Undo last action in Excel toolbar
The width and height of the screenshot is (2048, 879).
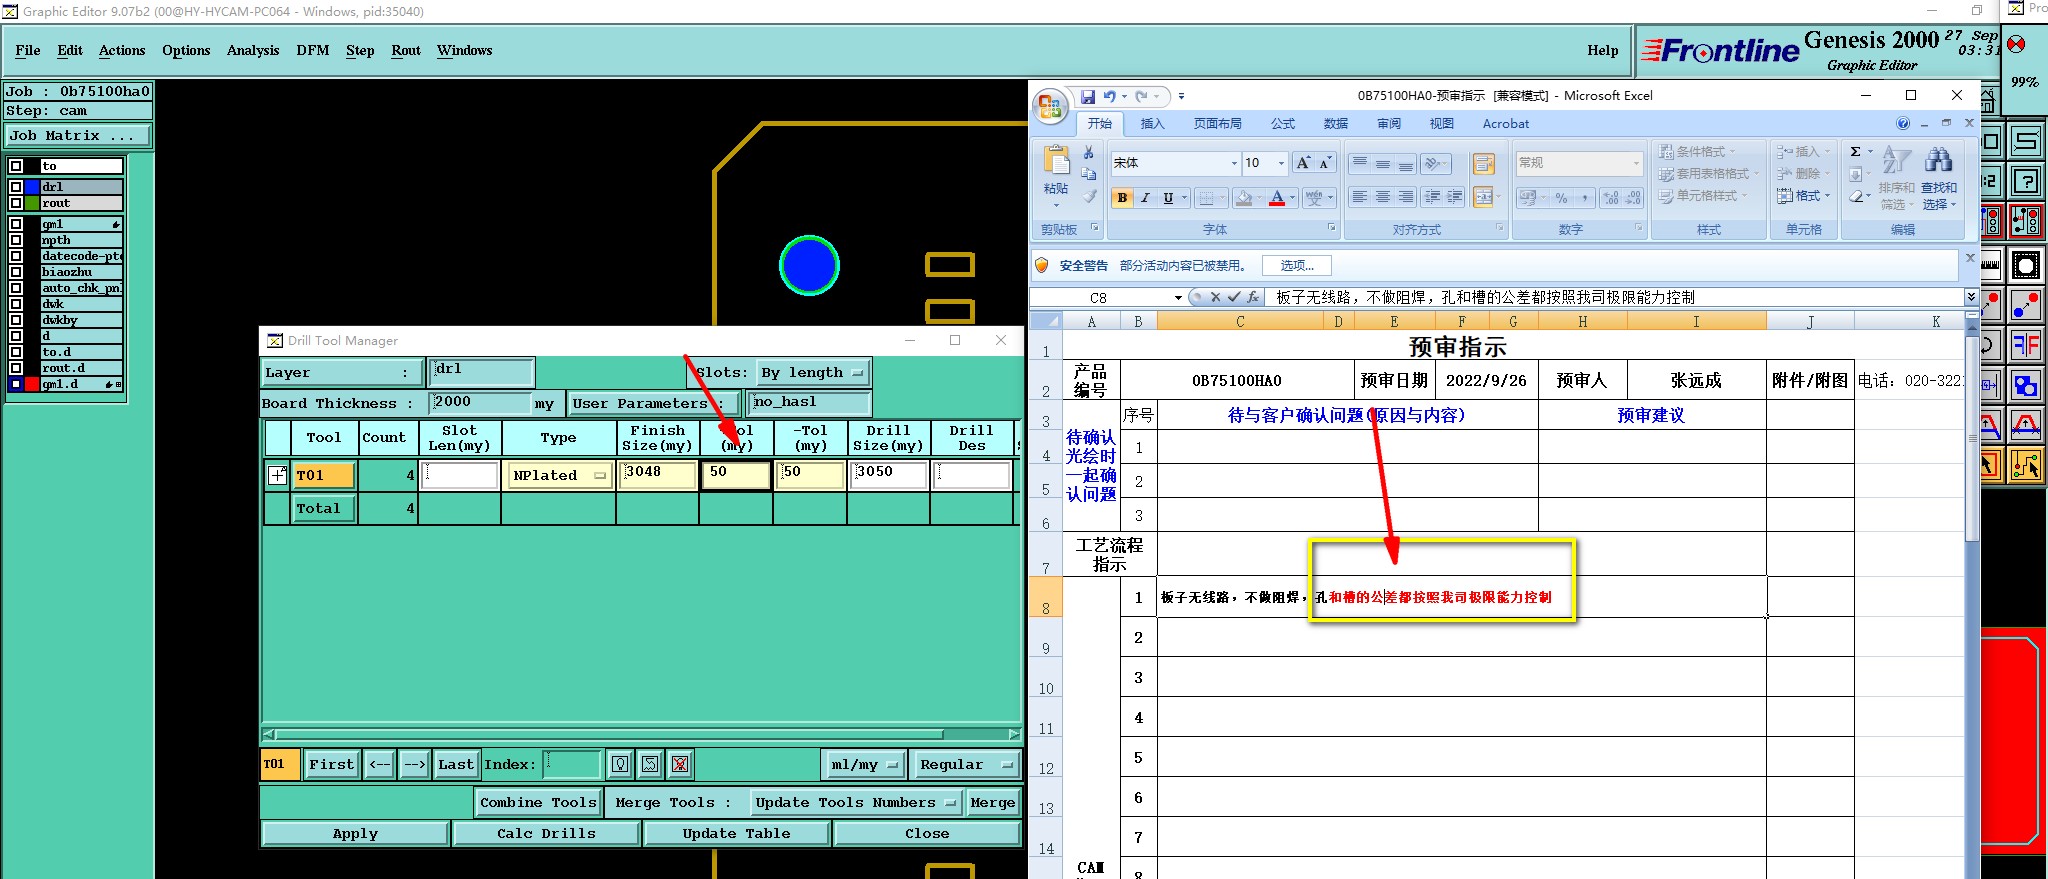tap(1109, 97)
